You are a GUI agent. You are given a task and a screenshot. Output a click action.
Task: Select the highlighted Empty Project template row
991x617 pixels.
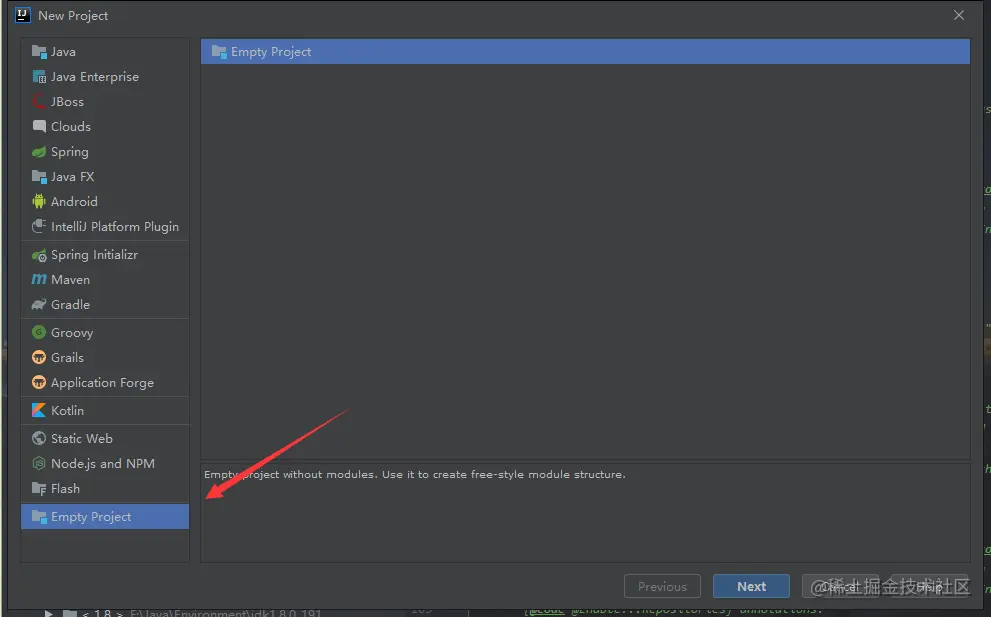pos(585,52)
